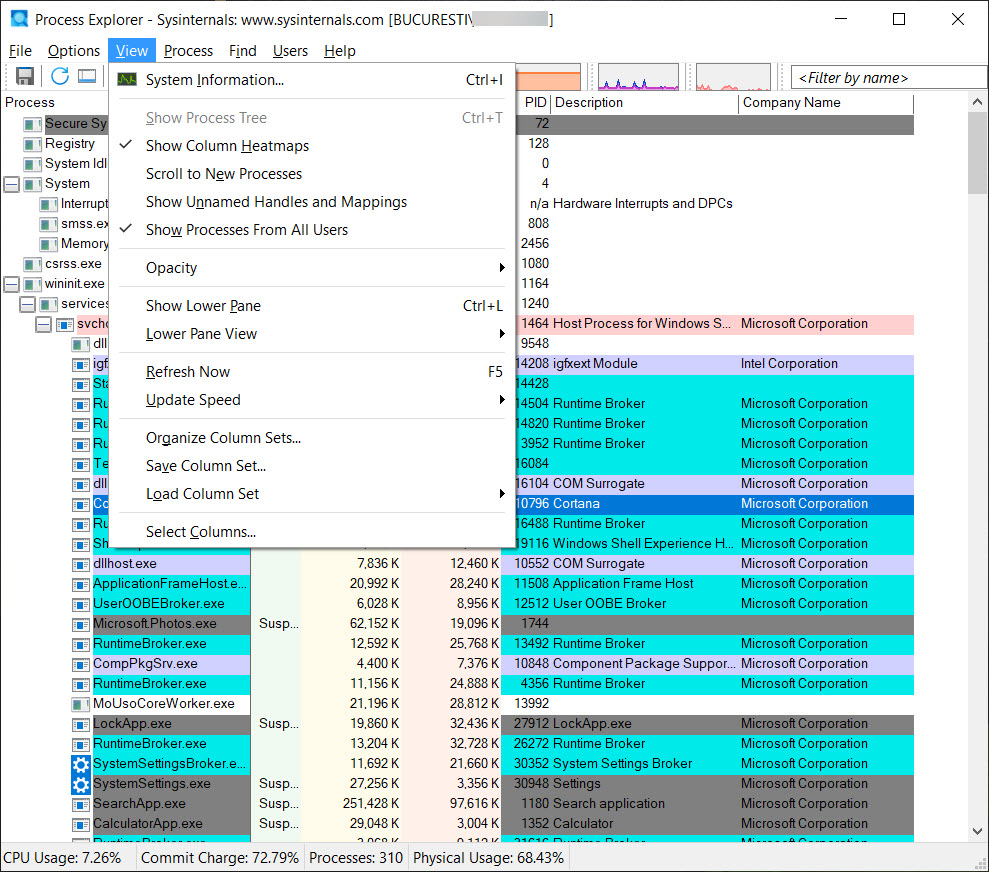Click the vertical scrollbar down arrow
Viewport: 989px width, 872px height.
[977, 831]
